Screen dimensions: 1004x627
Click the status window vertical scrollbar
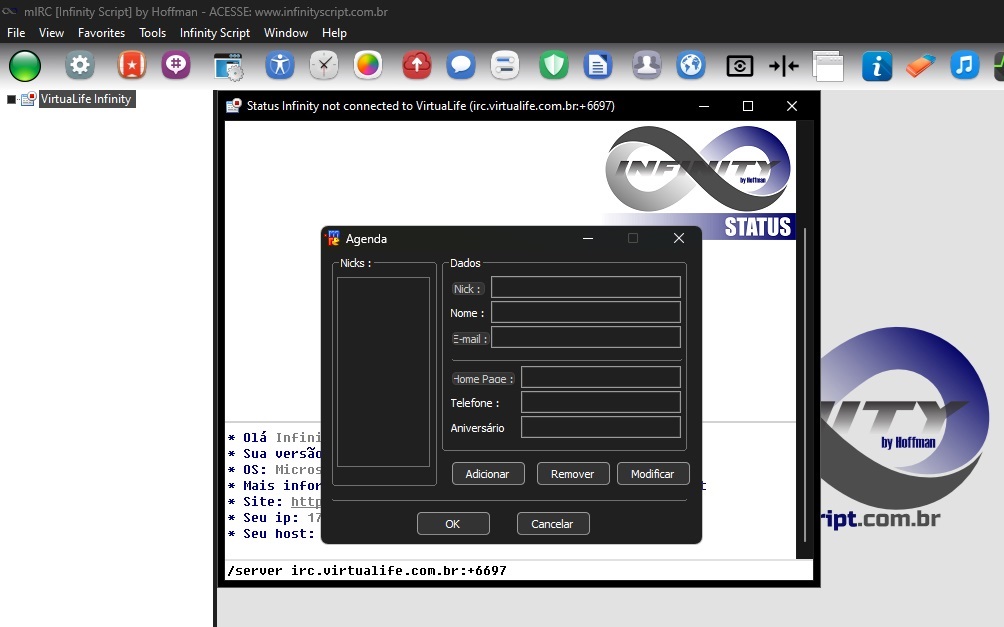click(x=804, y=390)
